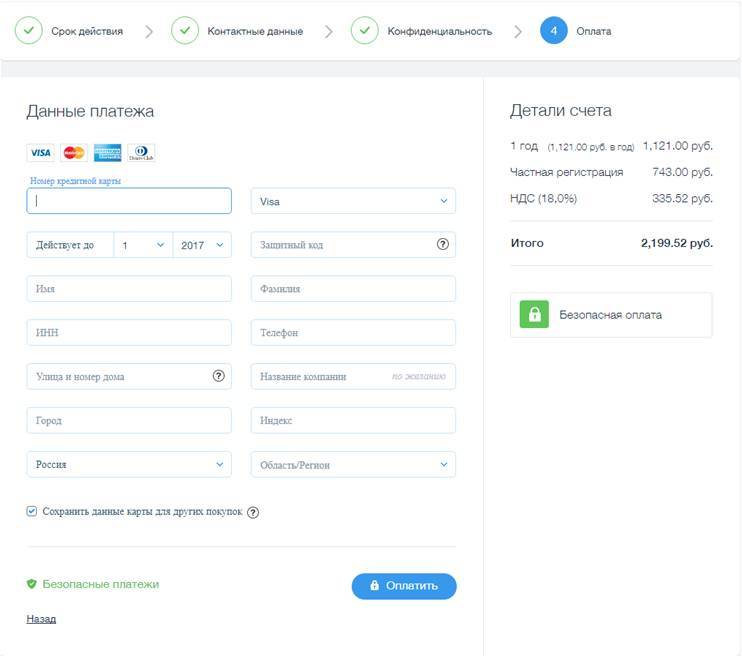Viewport: 742px width, 657px height.
Task: Focus the credit card number field
Action: pyautogui.click(x=129, y=201)
